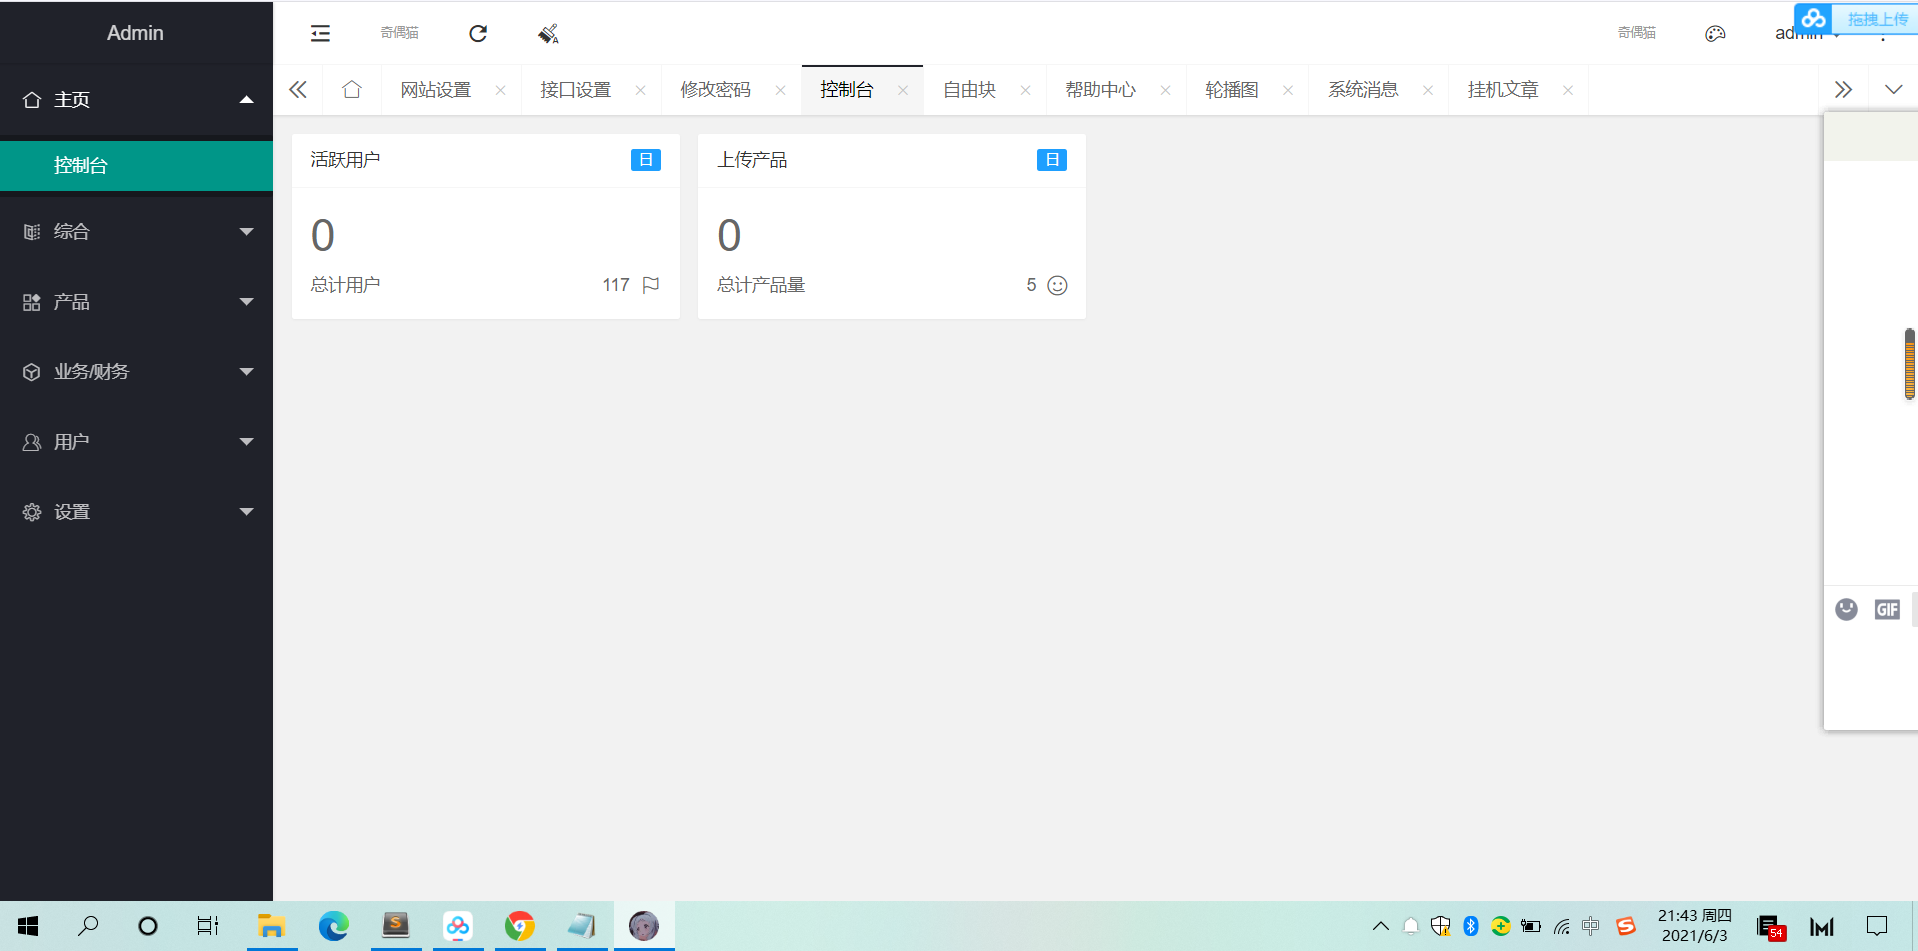Expand the 设置 sidebar menu
1918x951 pixels.
click(x=136, y=511)
